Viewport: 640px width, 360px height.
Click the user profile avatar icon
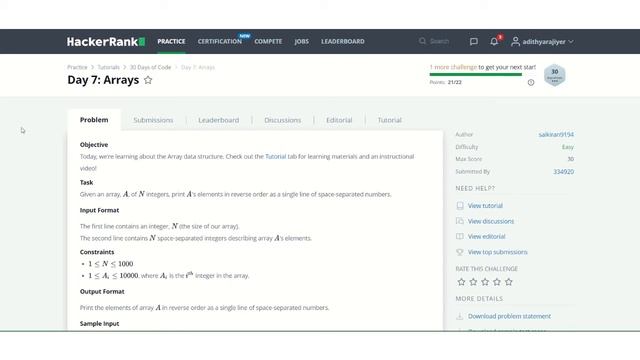coord(516,42)
